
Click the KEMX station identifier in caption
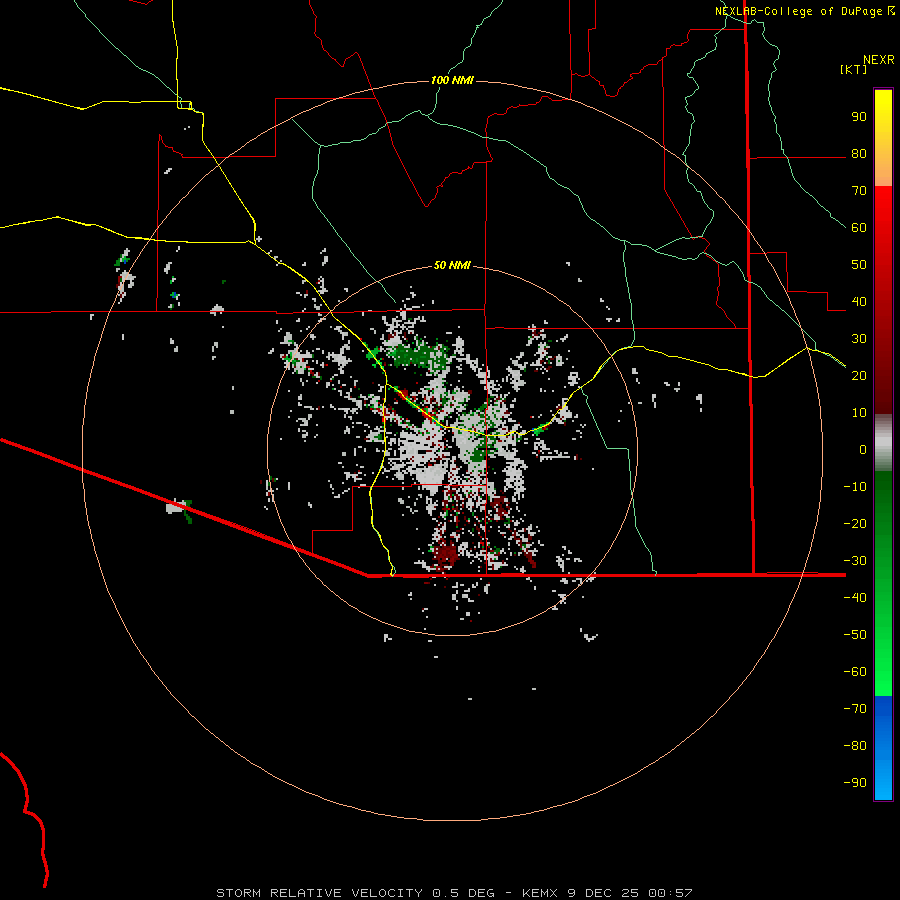pyautogui.click(x=540, y=893)
